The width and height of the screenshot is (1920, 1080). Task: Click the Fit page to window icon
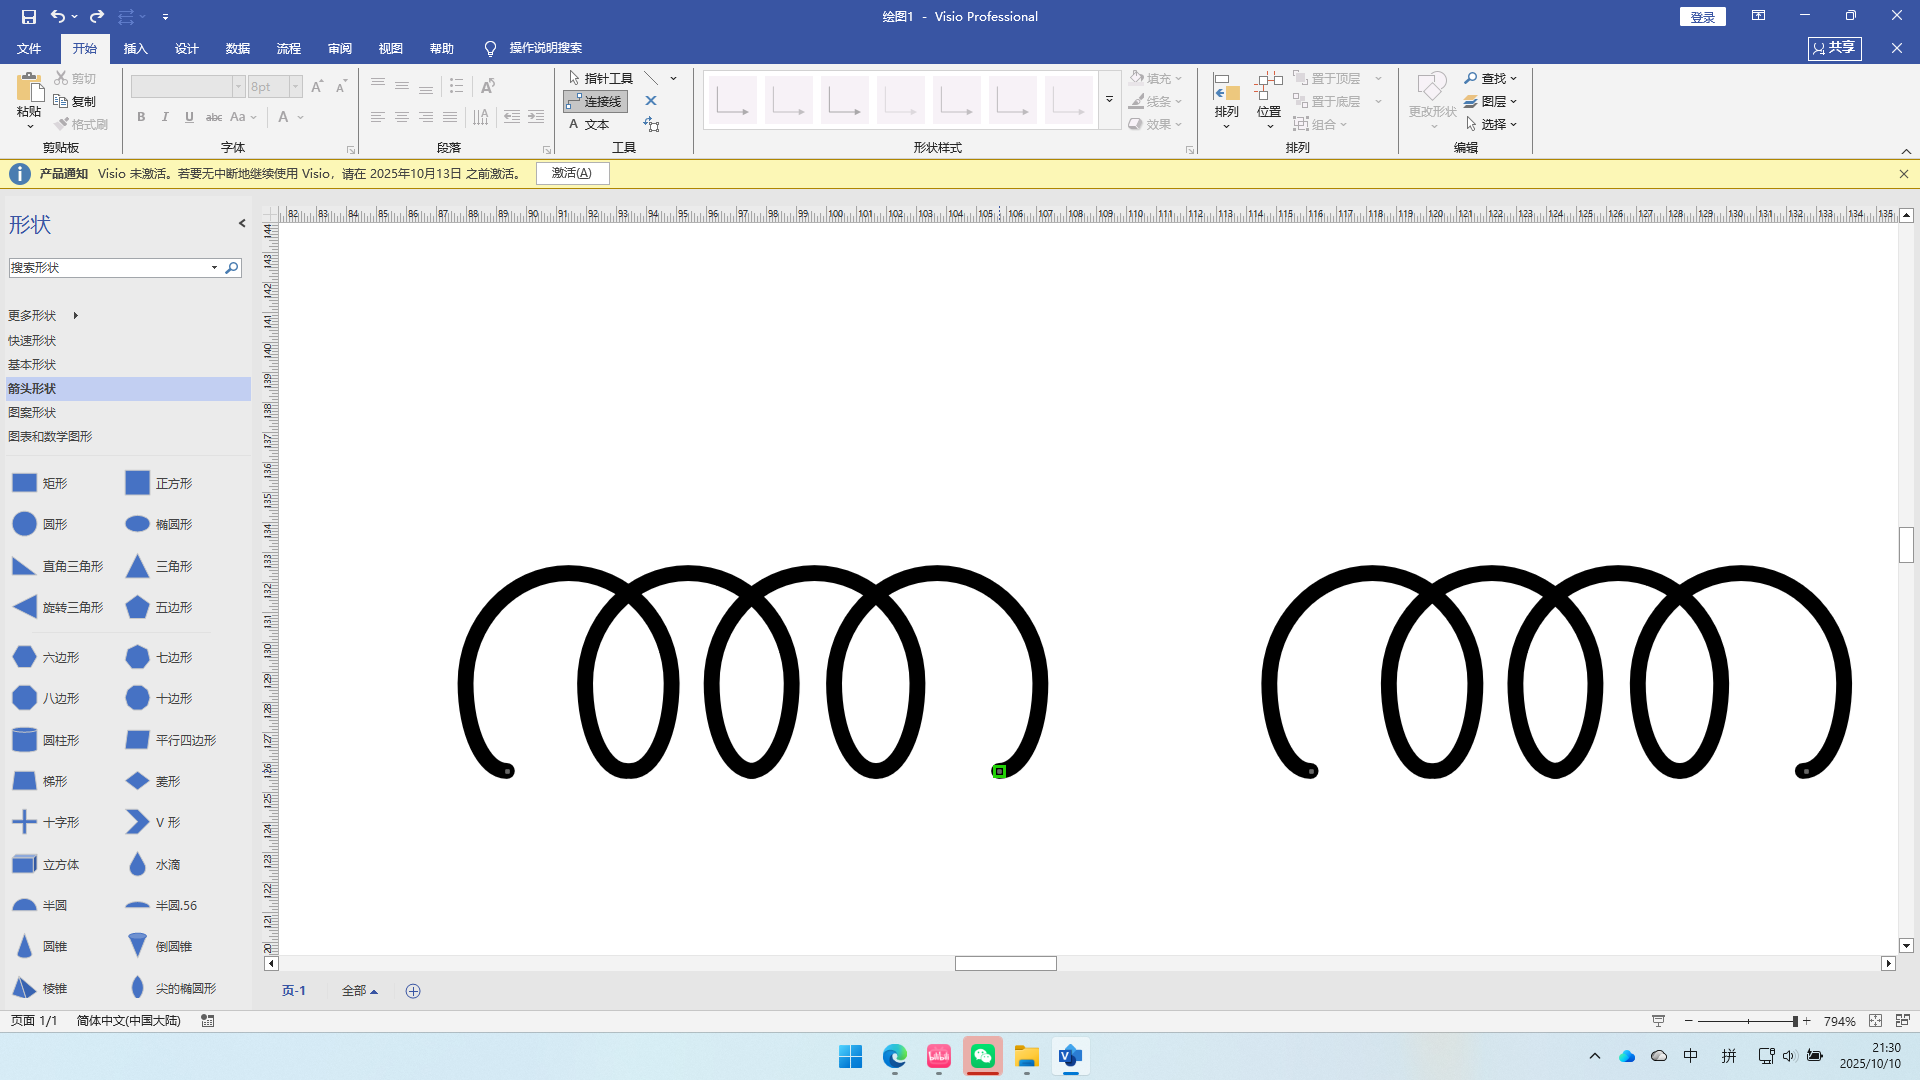click(1875, 1021)
